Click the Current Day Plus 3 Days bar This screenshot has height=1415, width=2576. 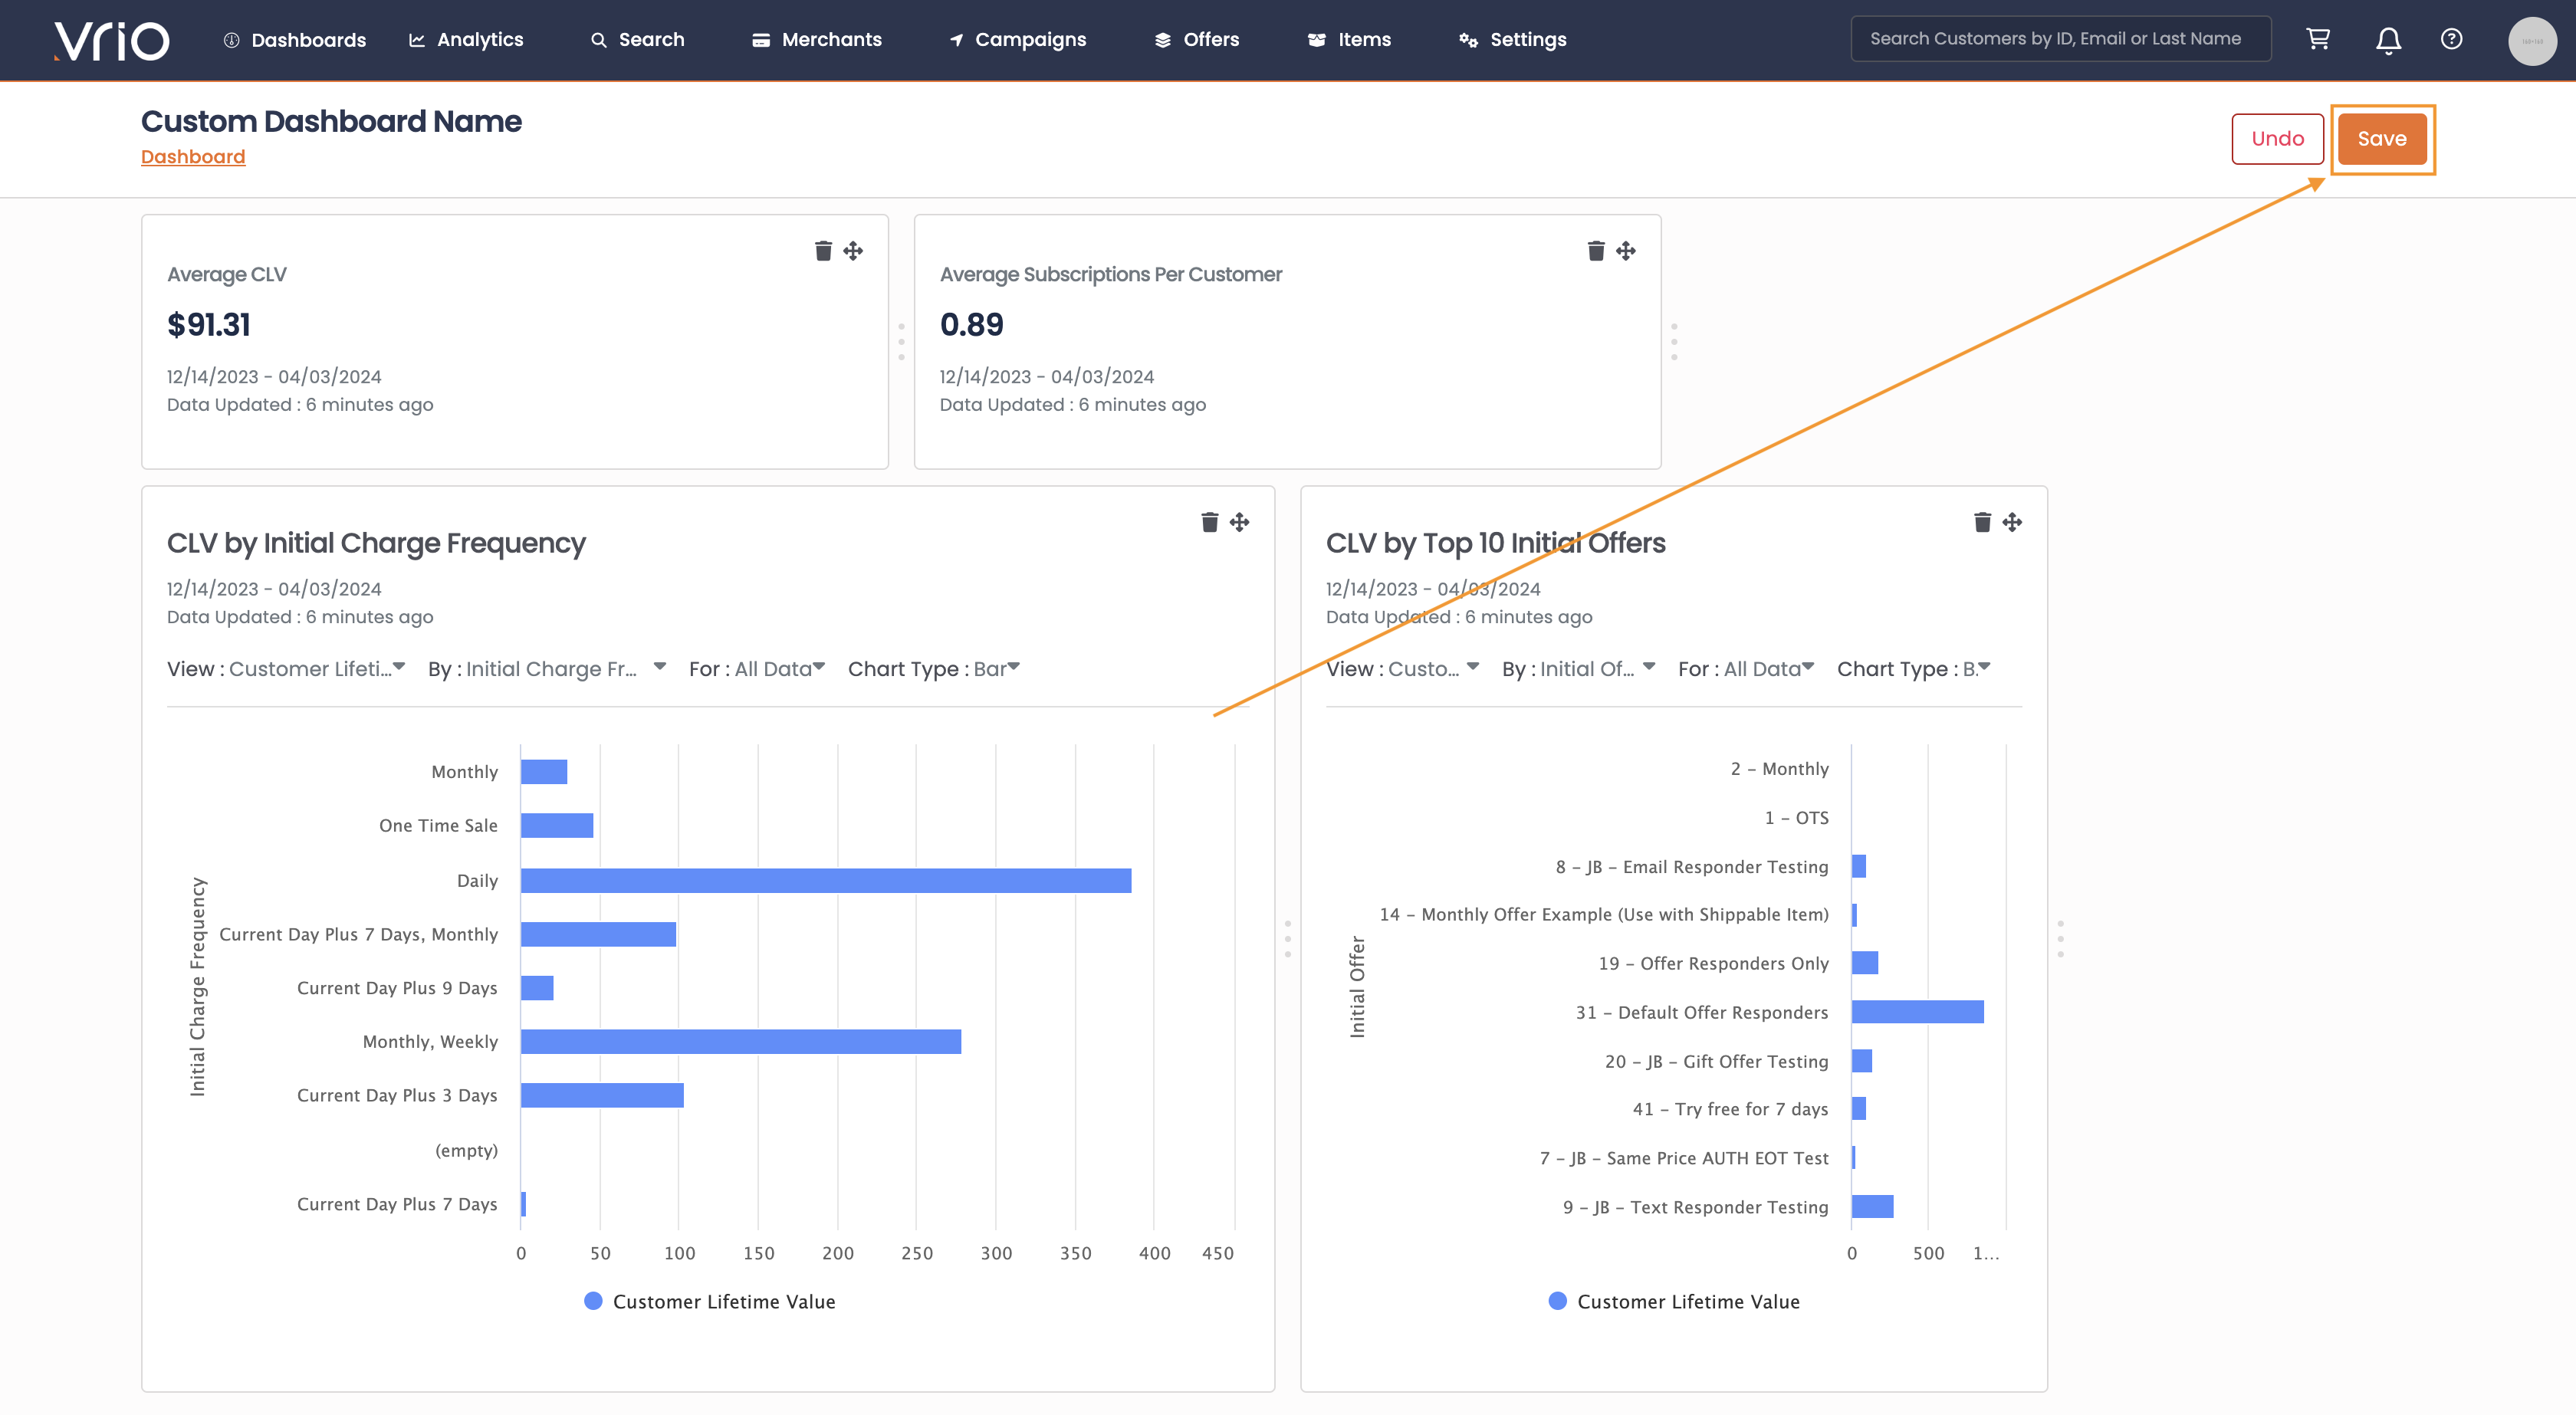click(x=602, y=1095)
